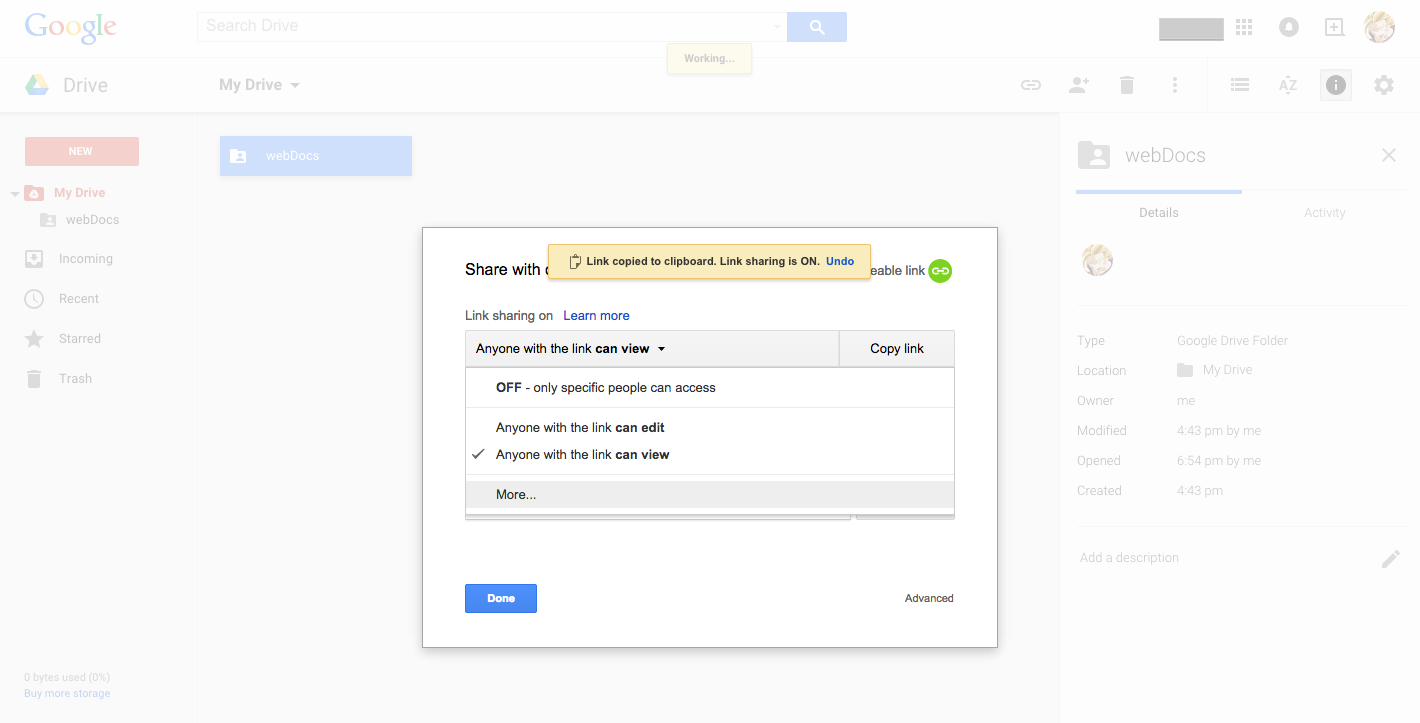Collapse the My Drive tree arrow
Image resolution: width=1420 pixels, height=723 pixels.
tap(15, 194)
